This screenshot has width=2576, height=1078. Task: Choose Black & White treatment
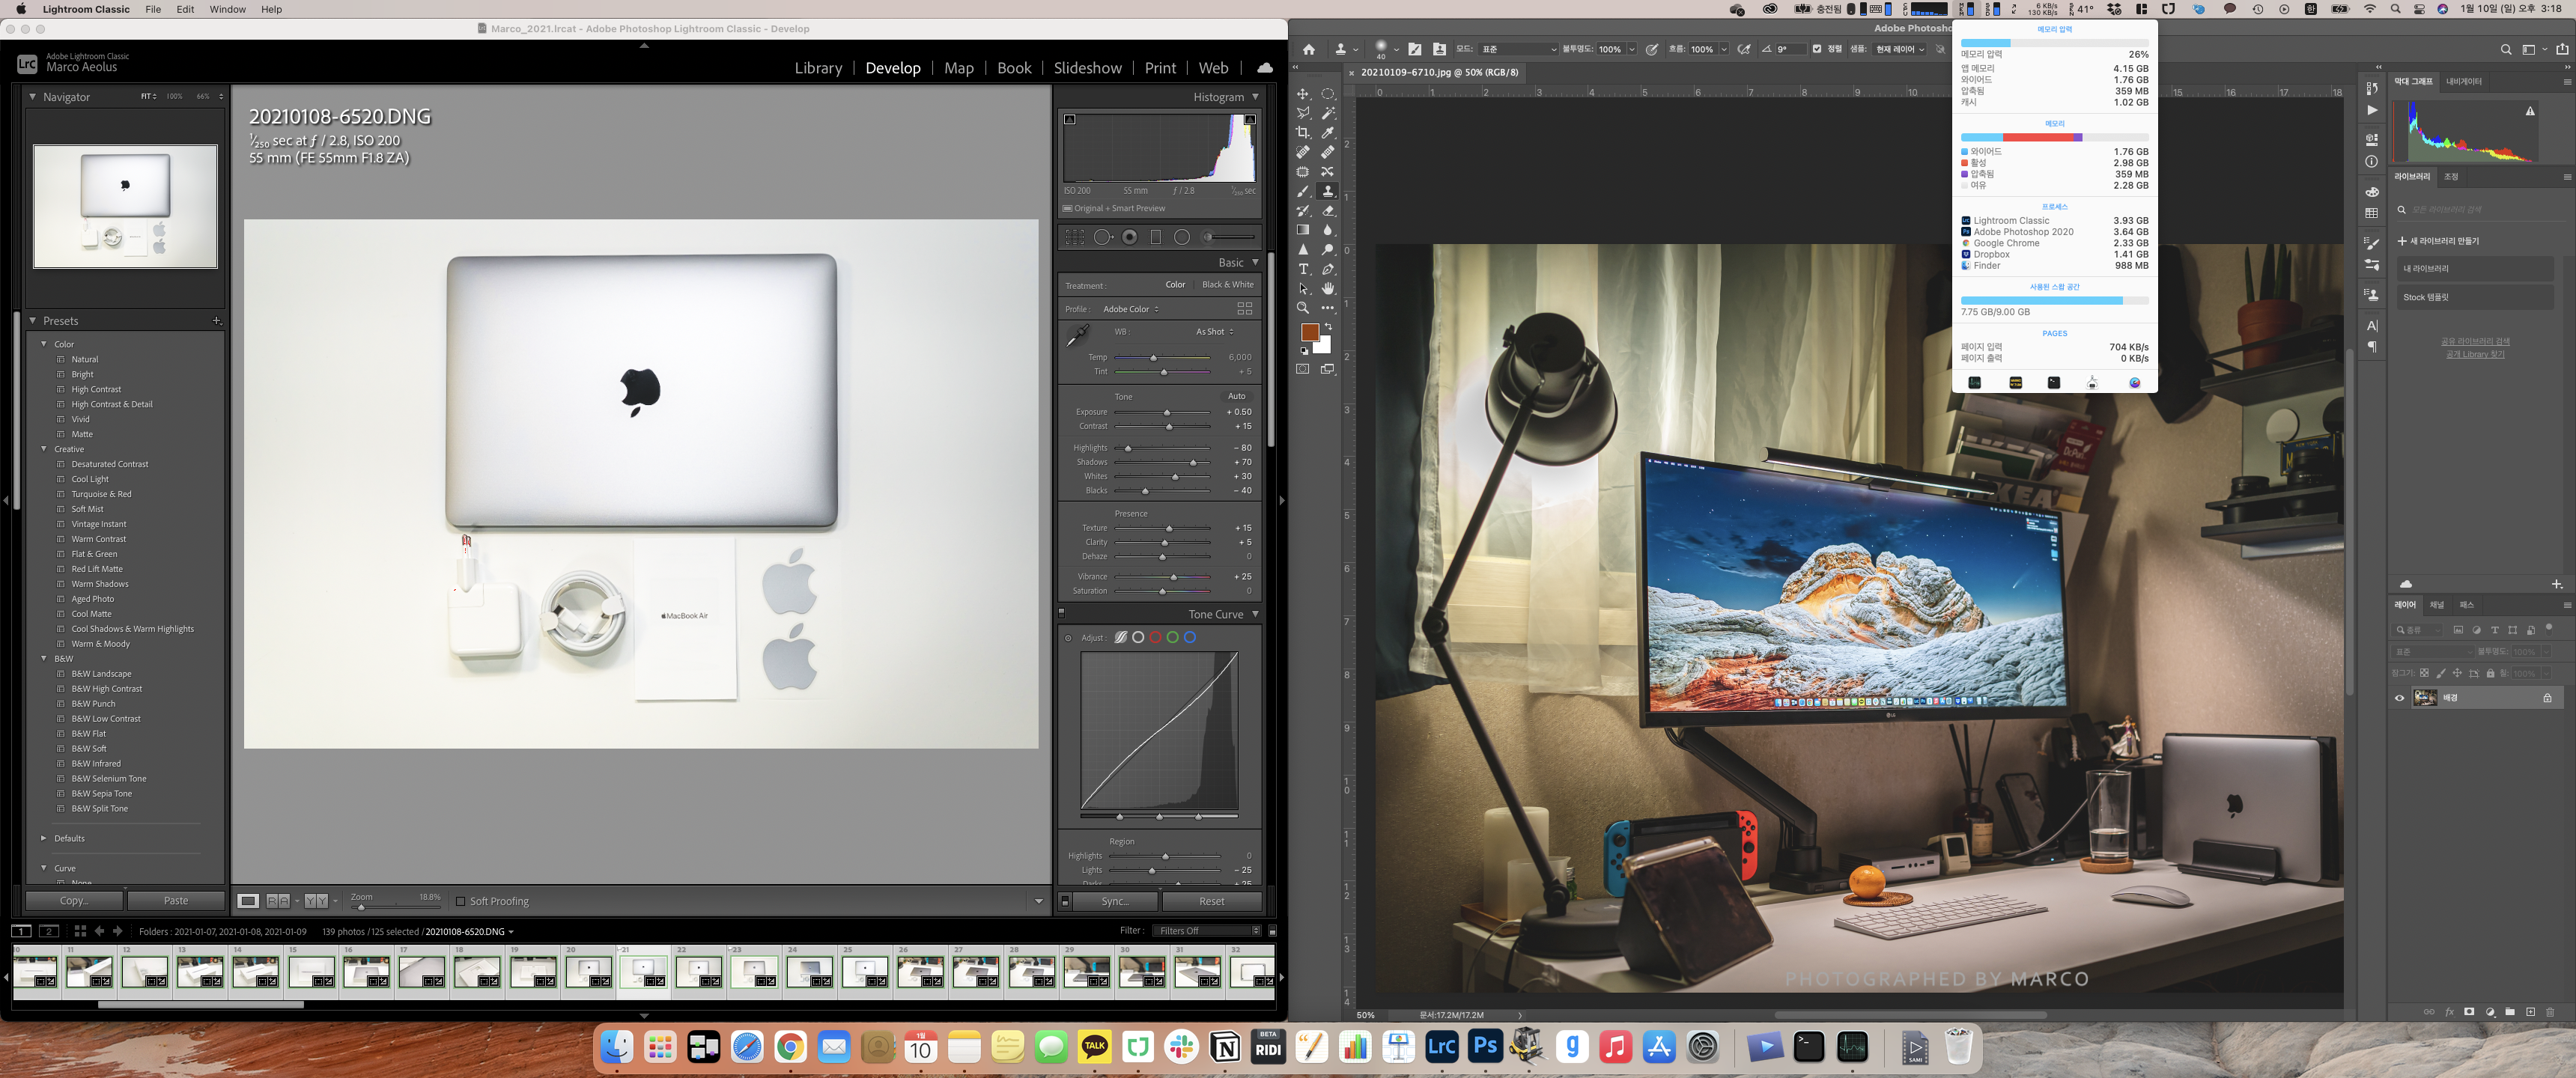1227,285
